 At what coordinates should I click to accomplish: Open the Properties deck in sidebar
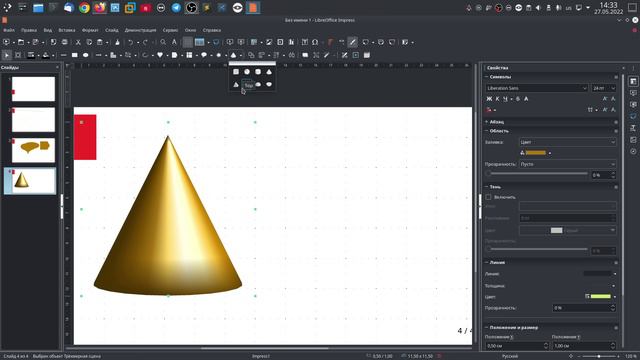pyautogui.click(x=633, y=82)
